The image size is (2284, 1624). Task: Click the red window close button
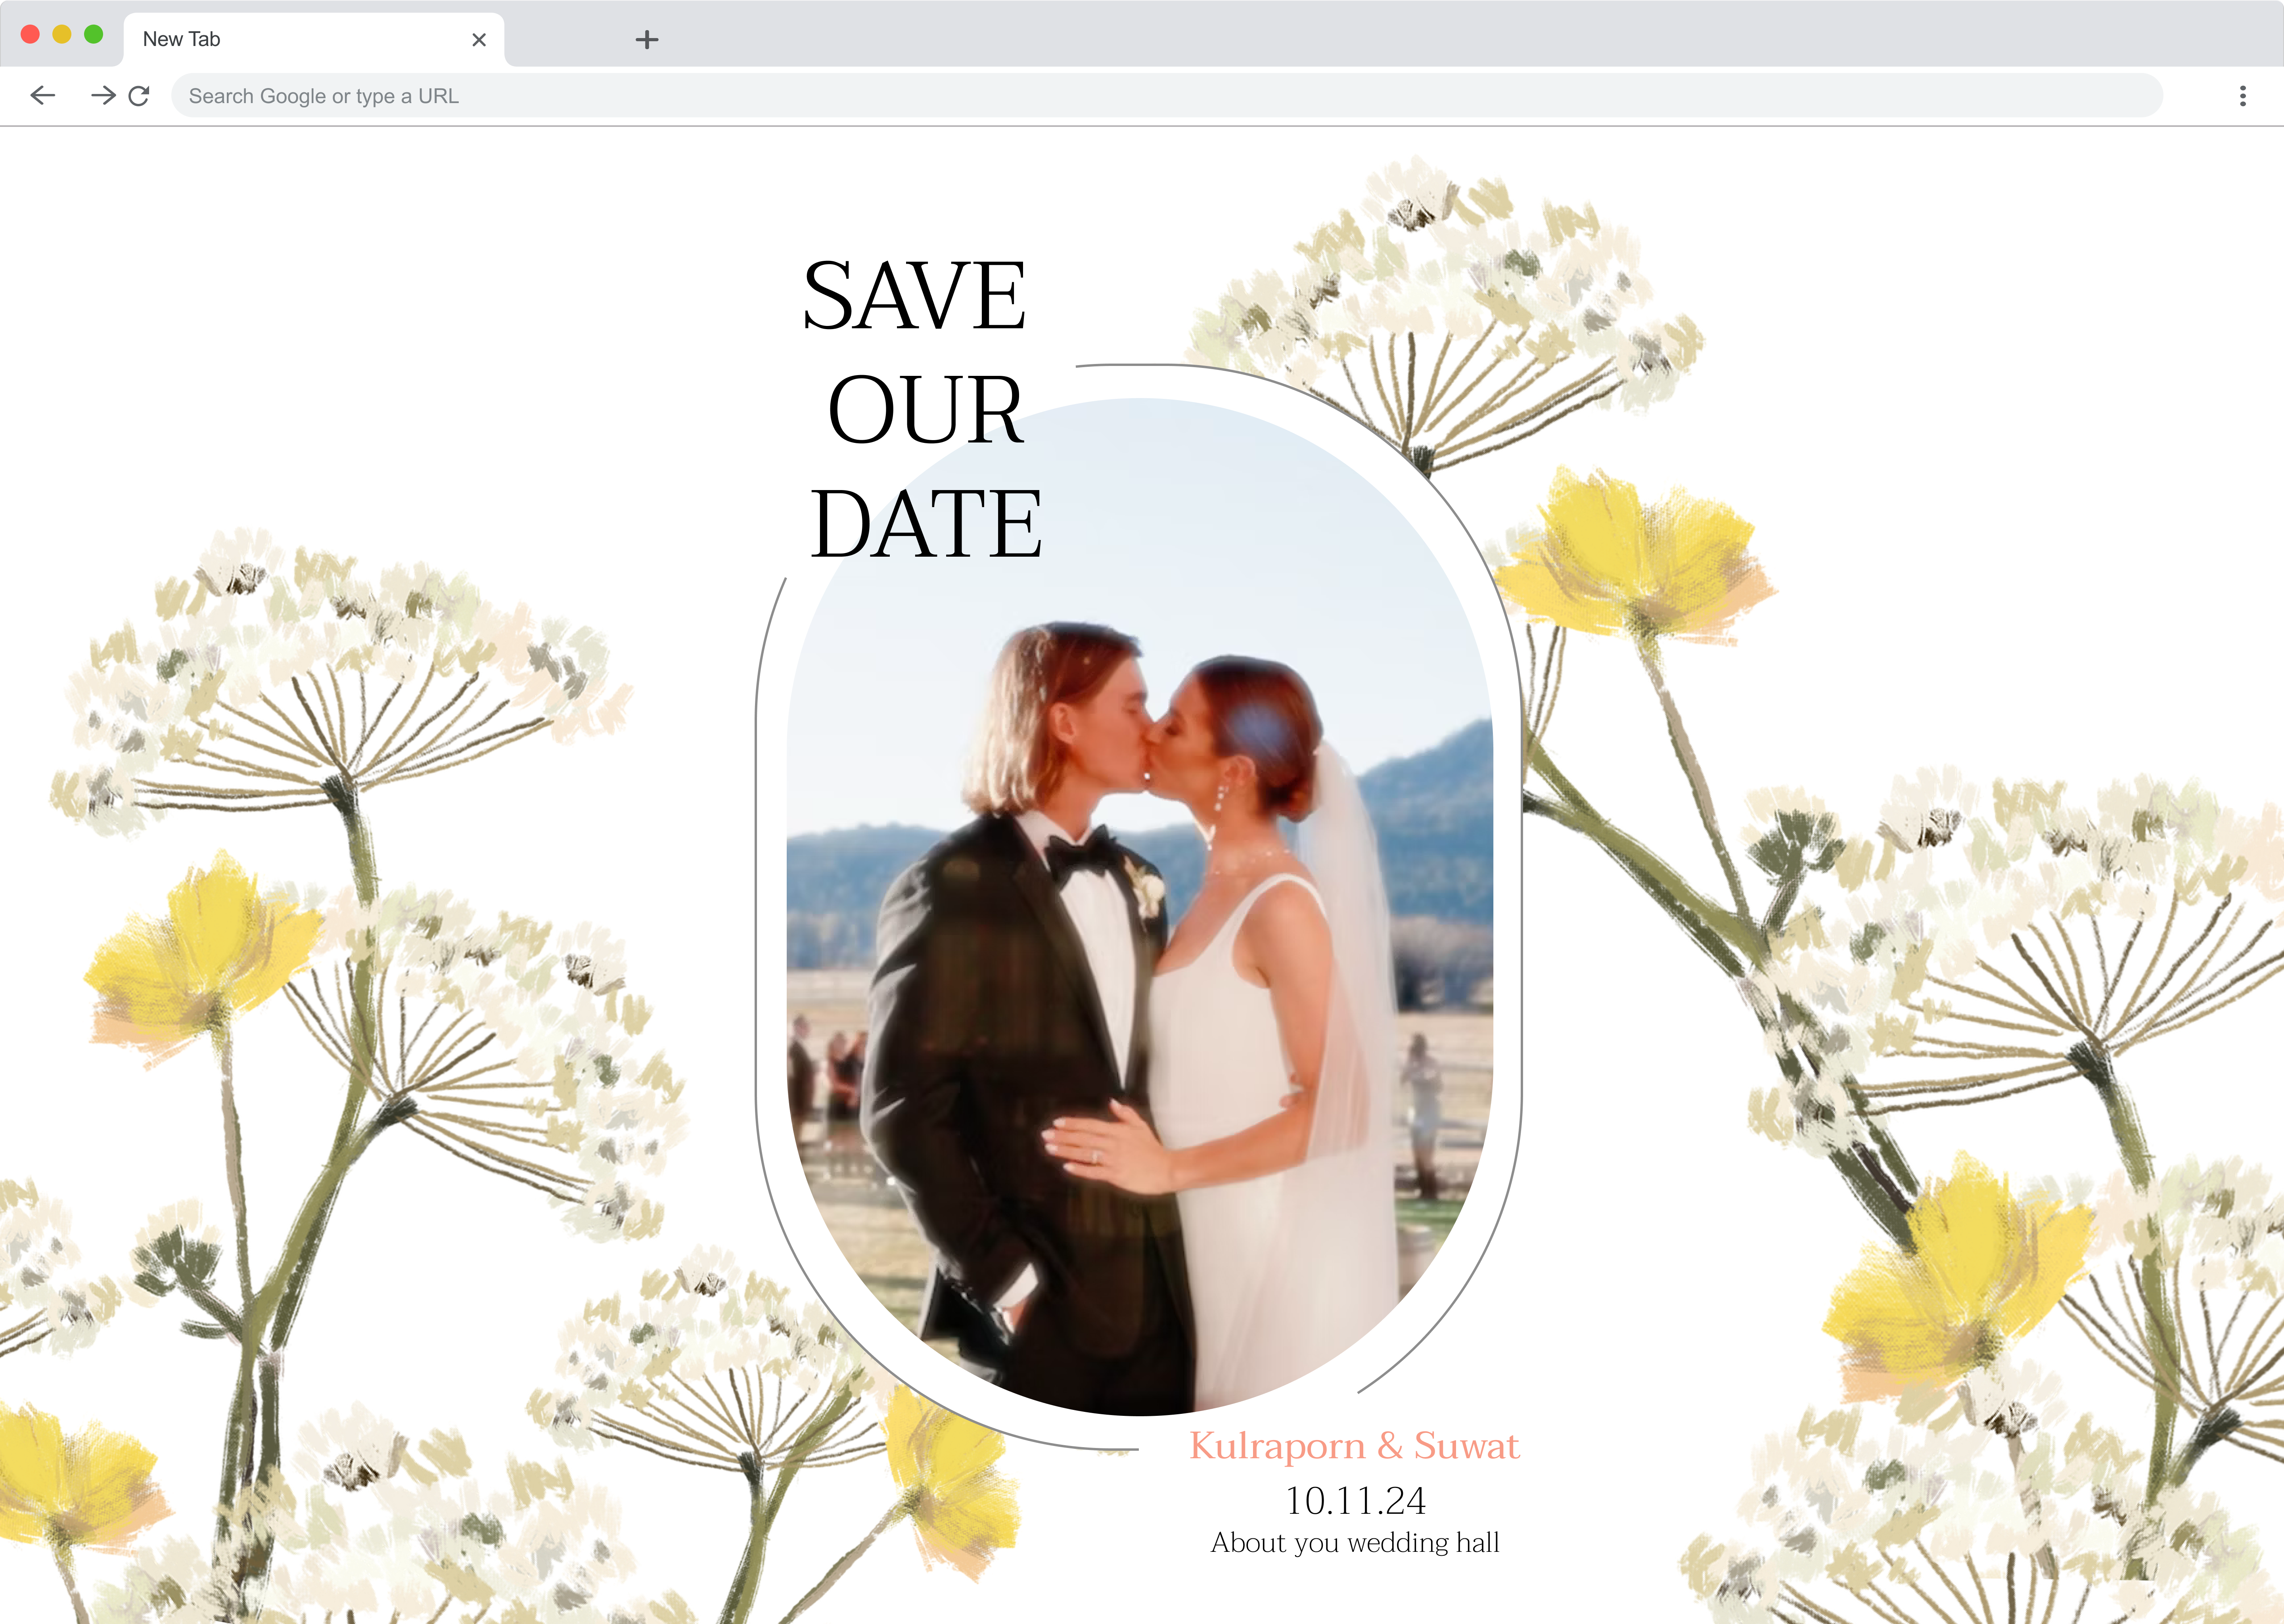pyautogui.click(x=30, y=35)
